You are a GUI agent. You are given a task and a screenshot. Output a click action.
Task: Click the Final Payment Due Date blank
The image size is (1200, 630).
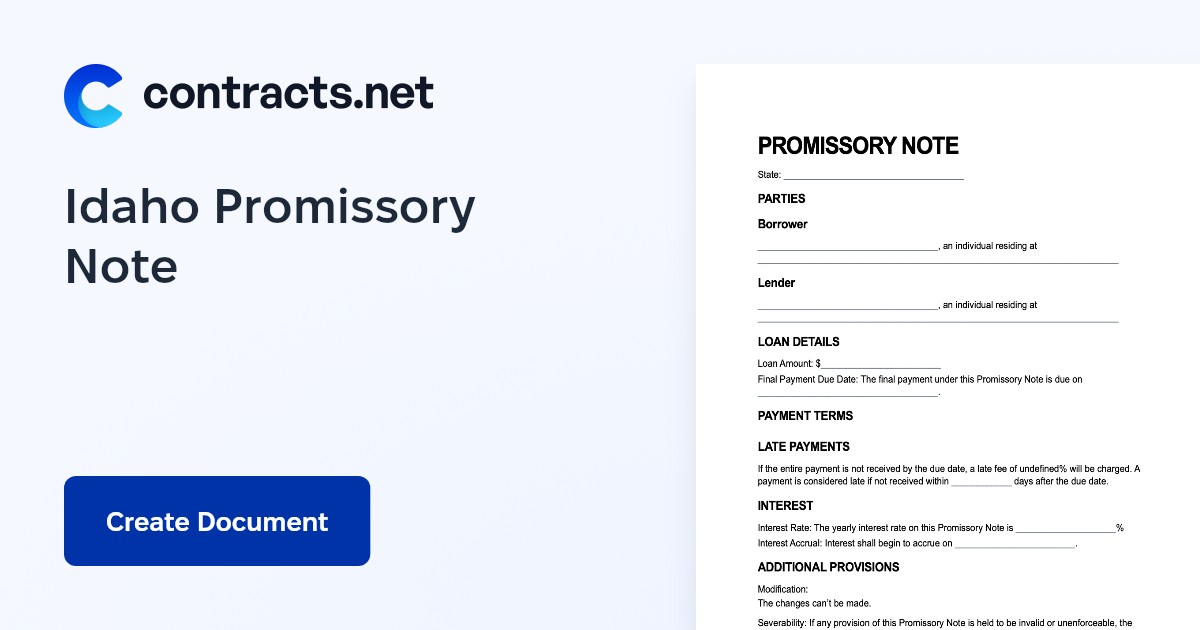tap(847, 394)
